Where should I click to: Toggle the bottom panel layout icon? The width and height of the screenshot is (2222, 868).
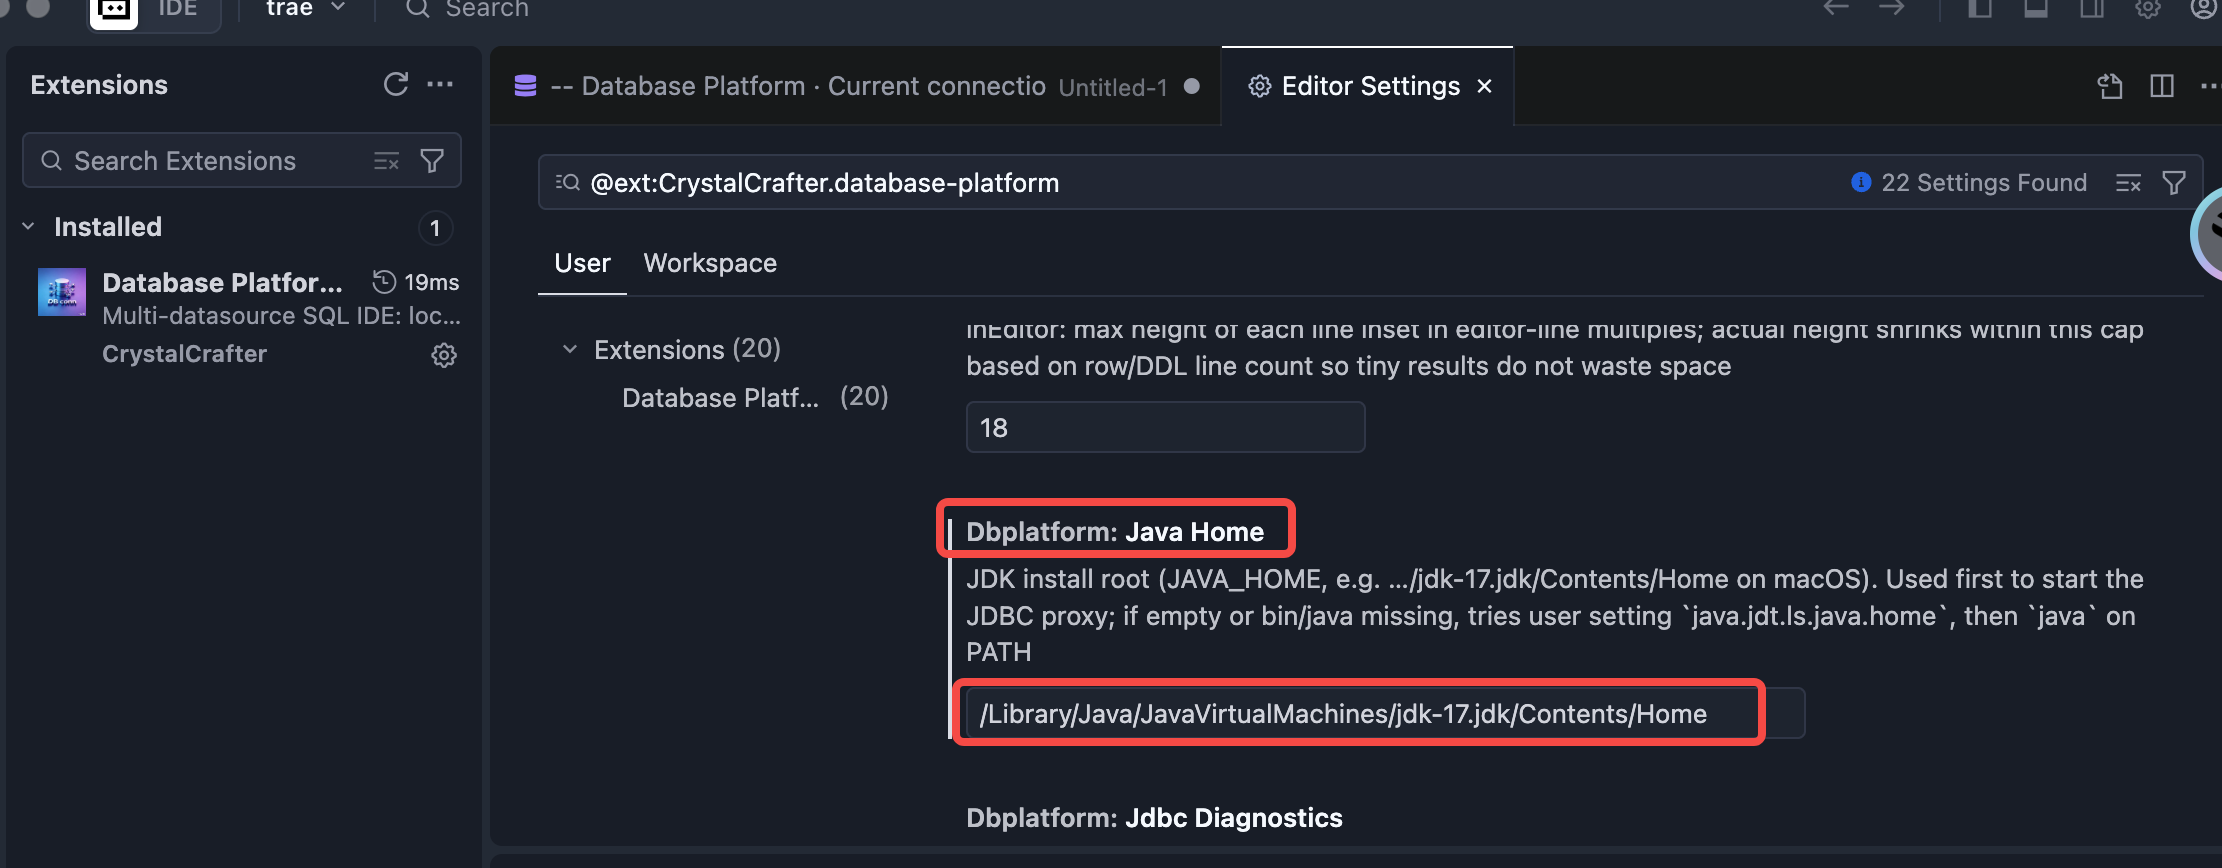coord(2036,8)
